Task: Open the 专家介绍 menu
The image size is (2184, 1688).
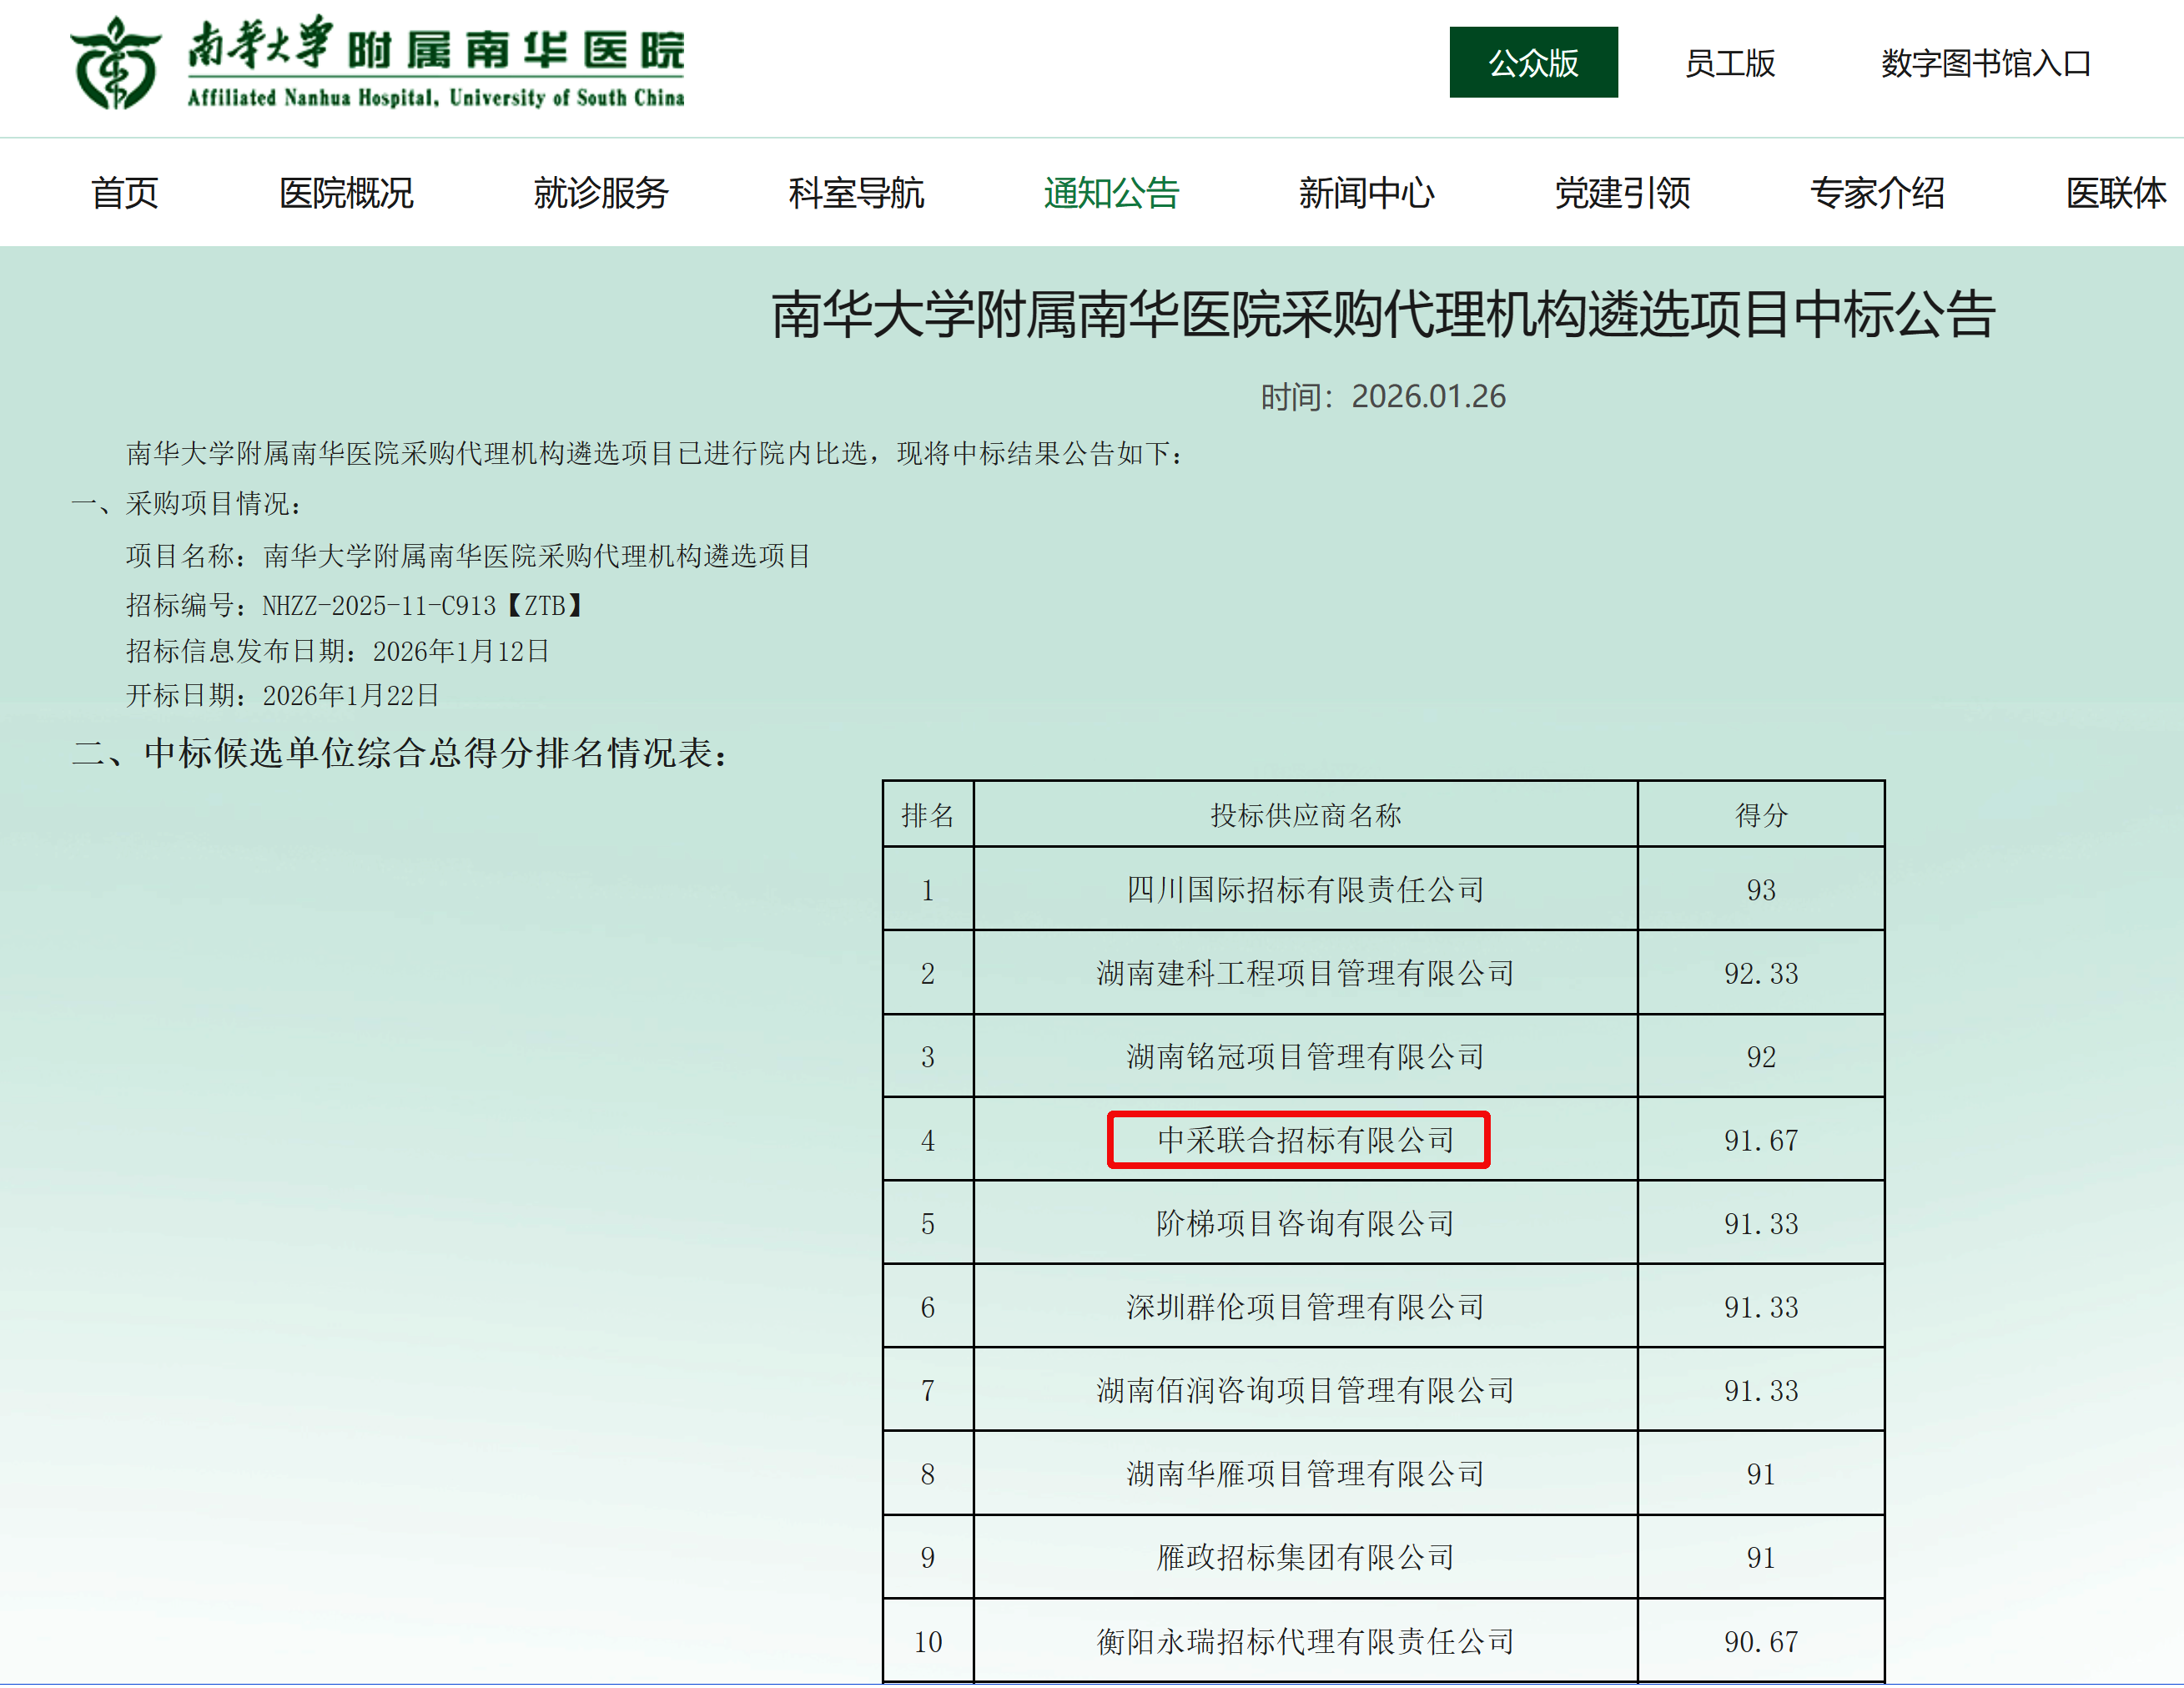Action: 1876,193
